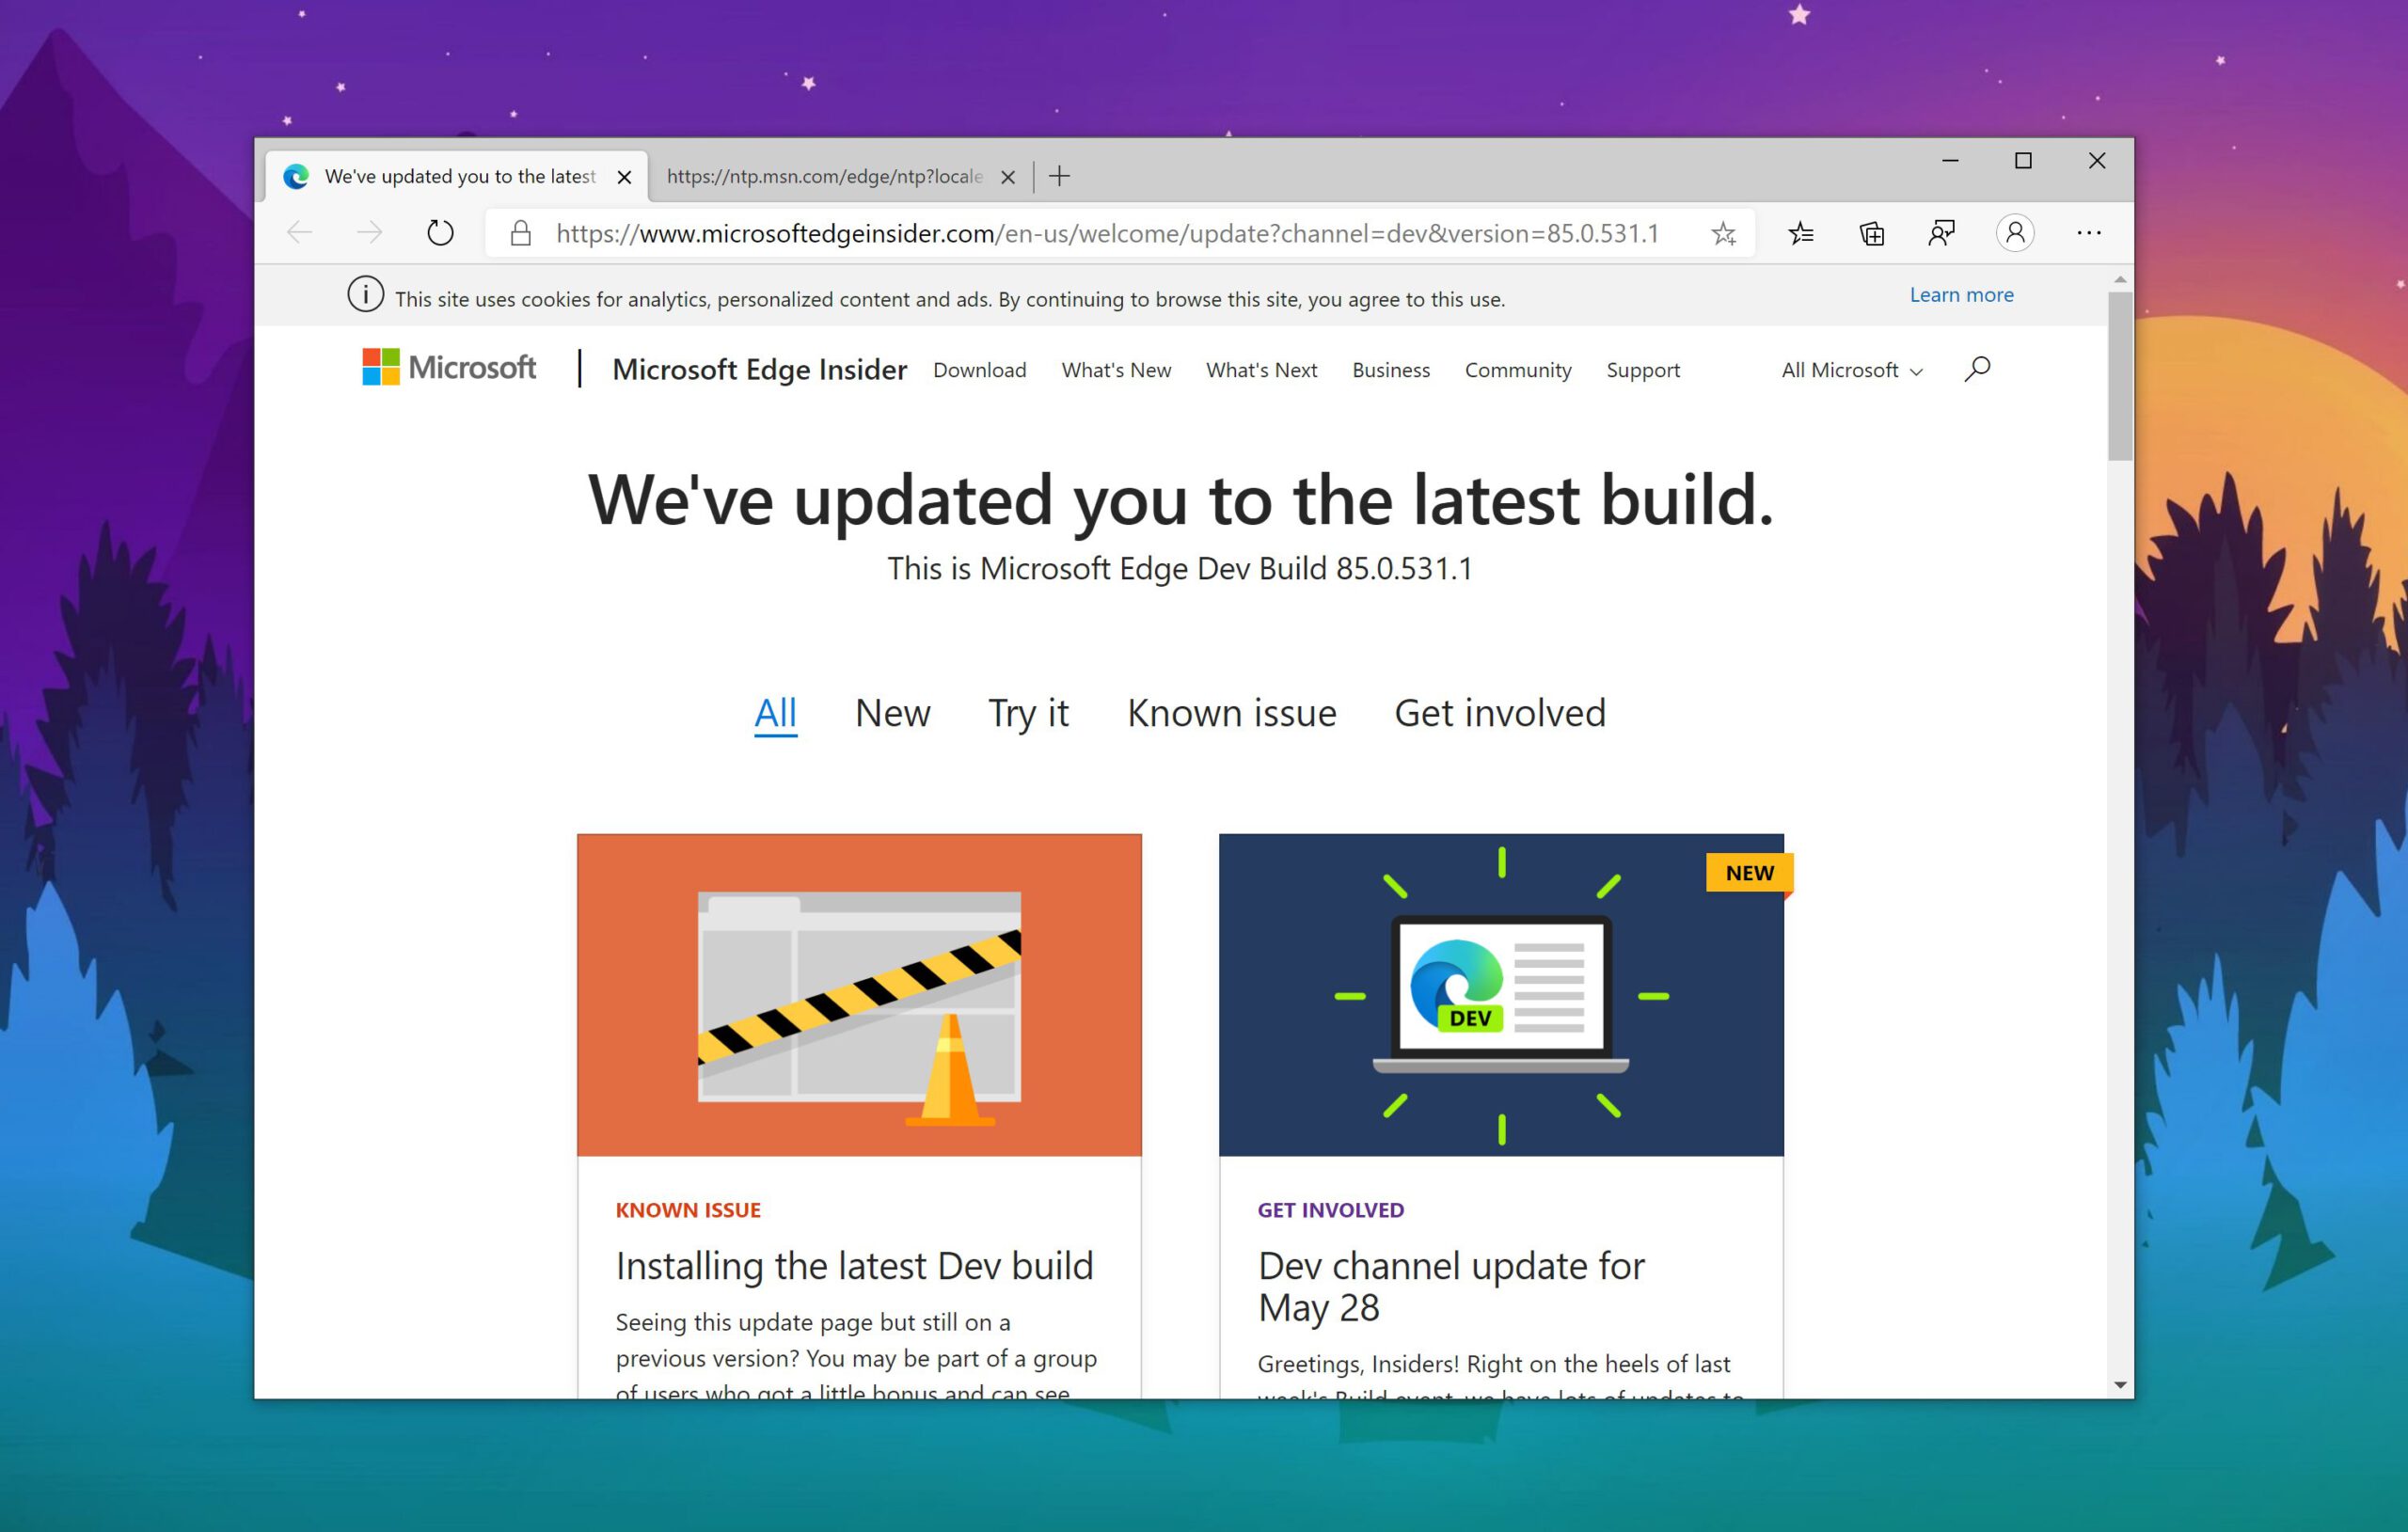Click the Microsoft logo
The height and width of the screenshot is (1532, 2408).
(449, 367)
